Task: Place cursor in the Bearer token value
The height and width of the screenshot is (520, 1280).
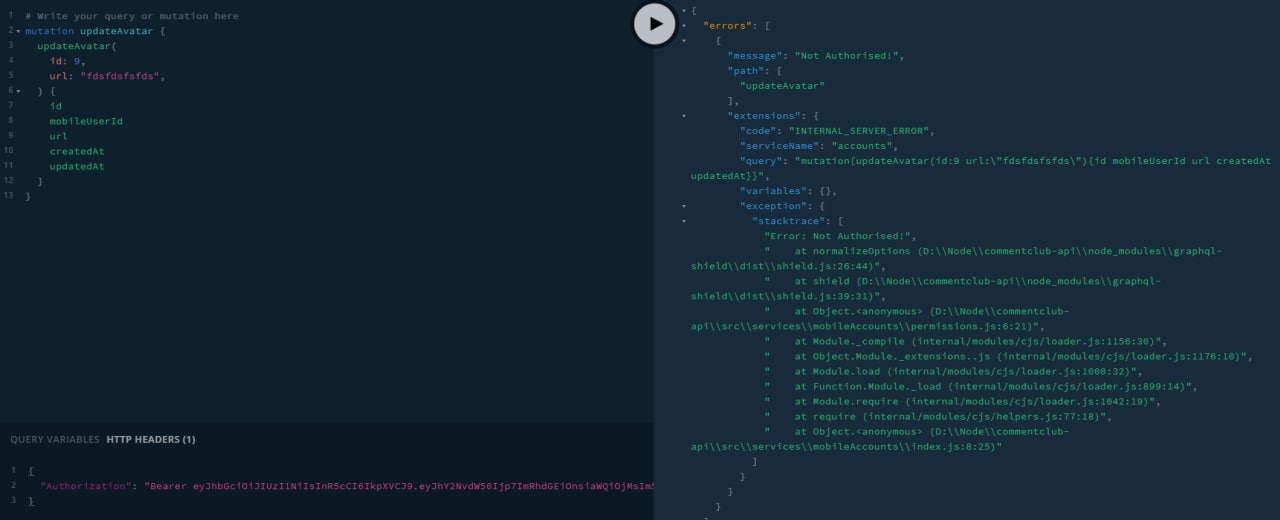Action: click(x=399, y=485)
